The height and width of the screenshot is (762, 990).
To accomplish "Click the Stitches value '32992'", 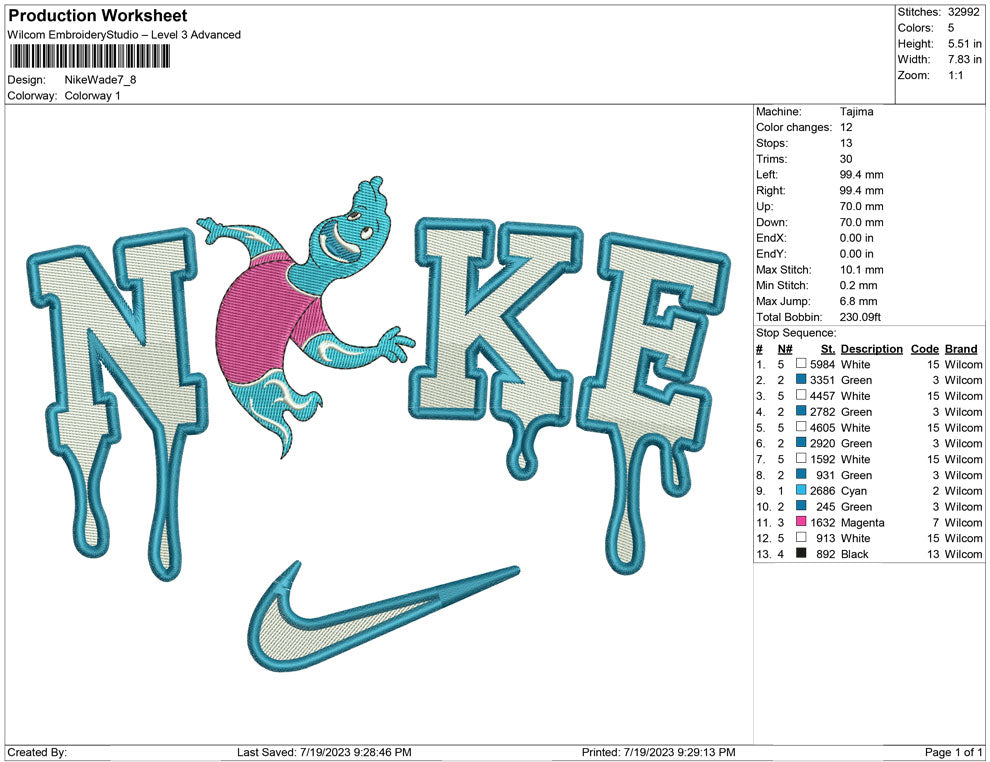I will [963, 12].
